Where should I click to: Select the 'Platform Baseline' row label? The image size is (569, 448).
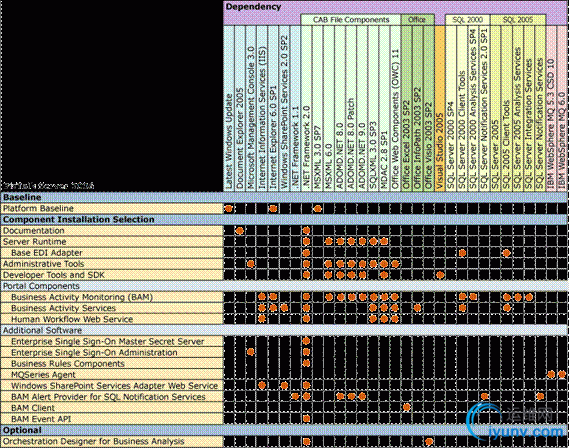(x=38, y=209)
